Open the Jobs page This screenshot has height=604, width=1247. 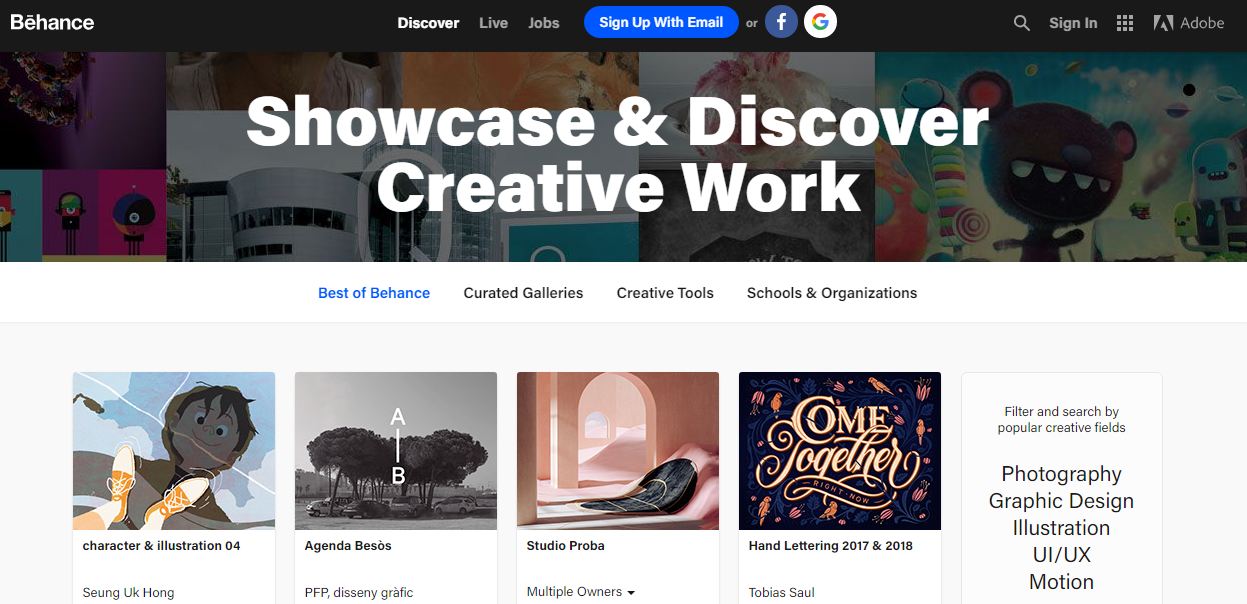(x=543, y=22)
